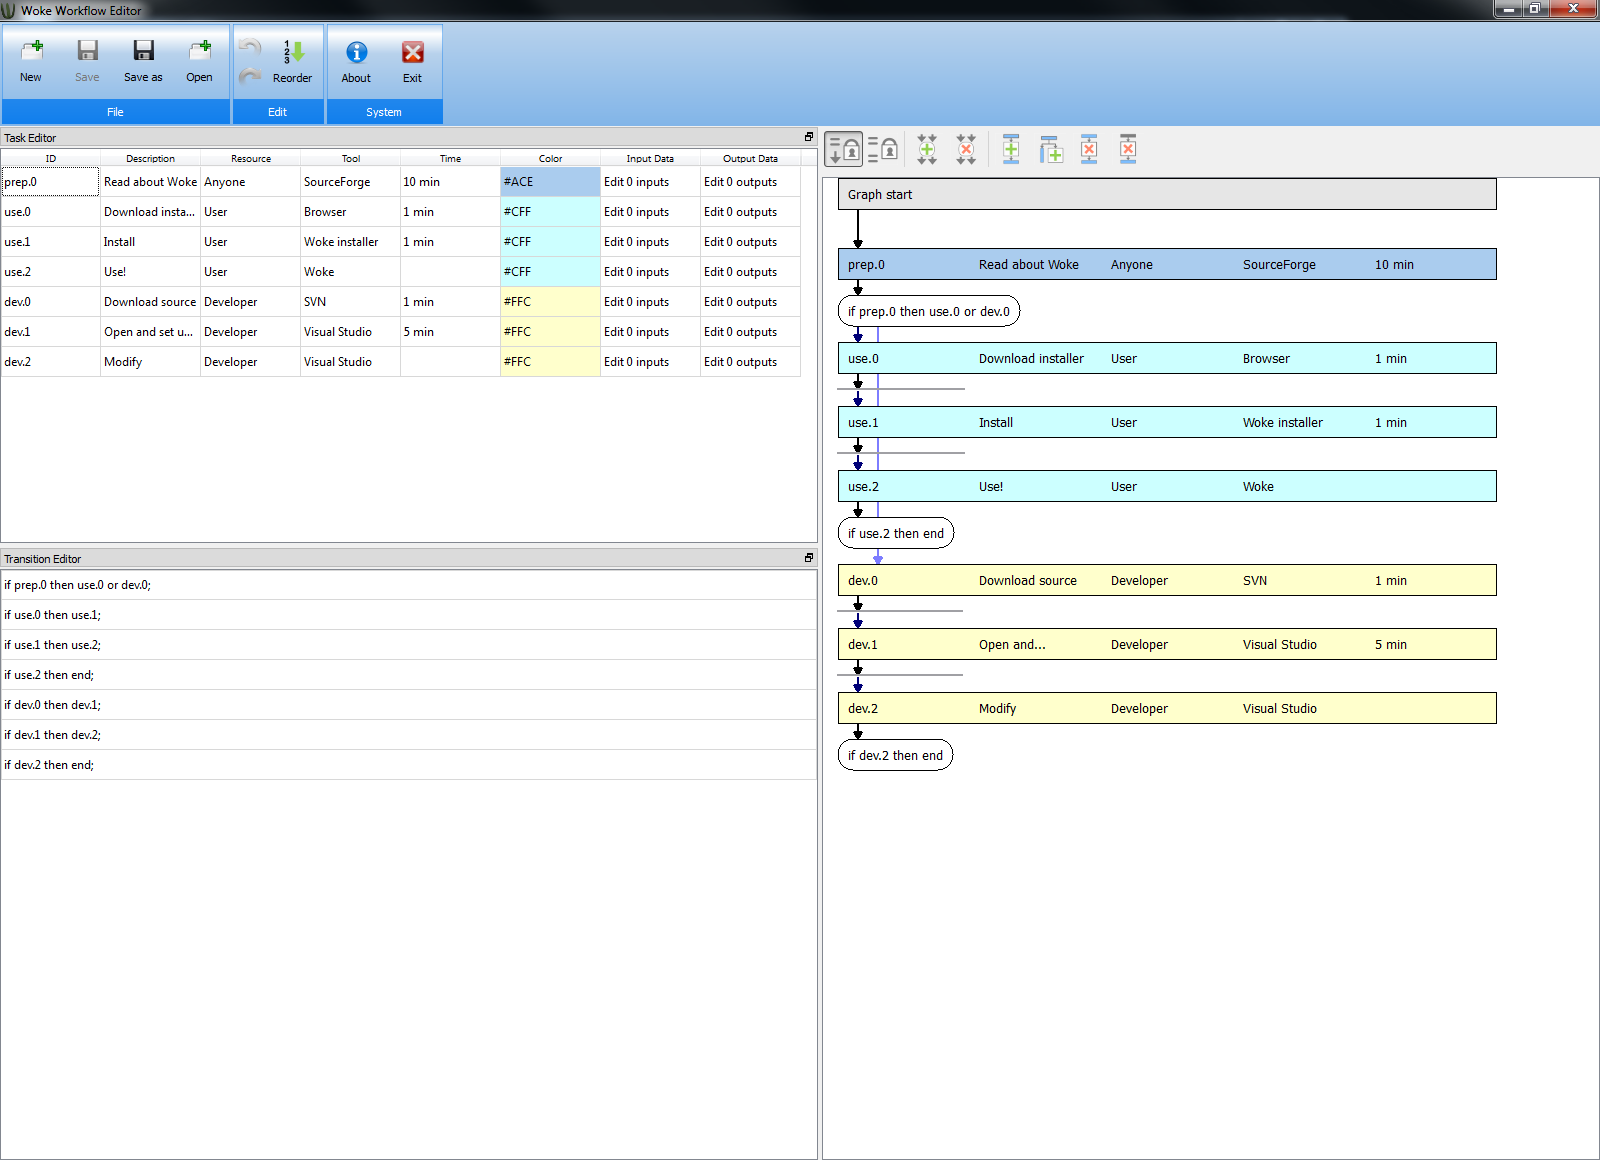1600x1160 pixels.
Task: Click the forked-arrow branch task add icon
Action: coord(1050,150)
